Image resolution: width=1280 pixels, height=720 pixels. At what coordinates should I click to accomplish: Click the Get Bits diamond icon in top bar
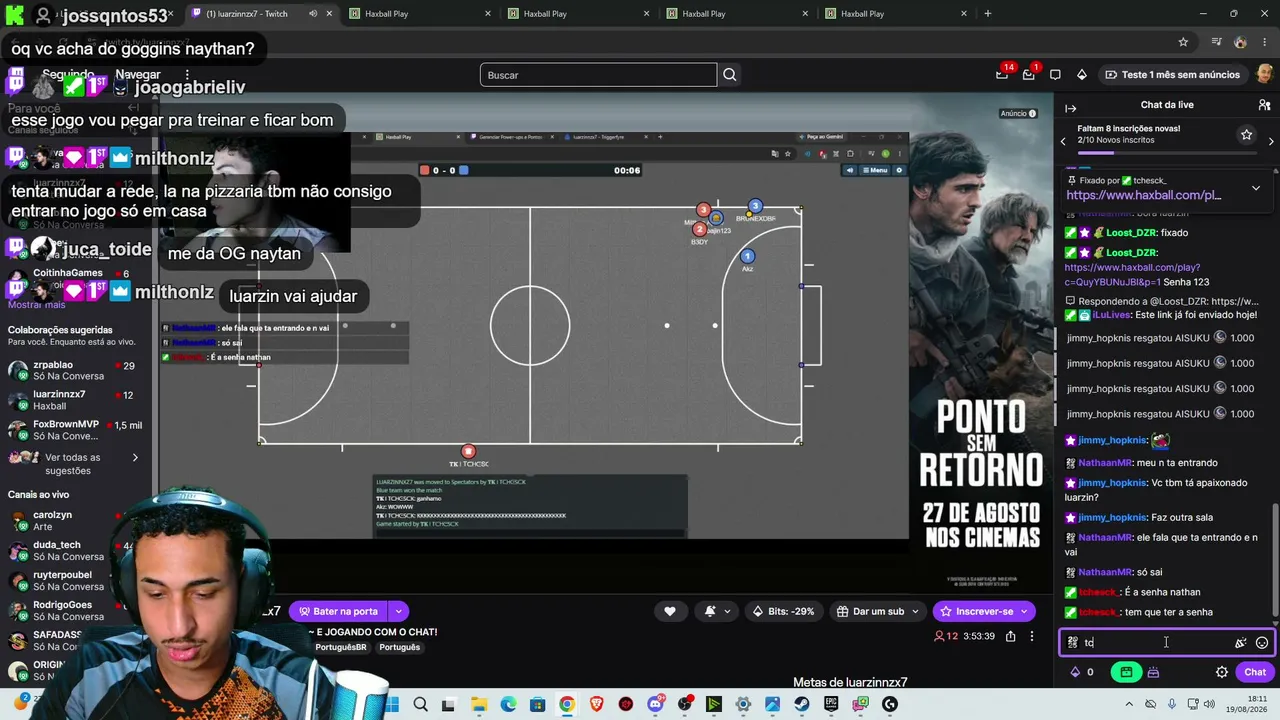click(1081, 75)
